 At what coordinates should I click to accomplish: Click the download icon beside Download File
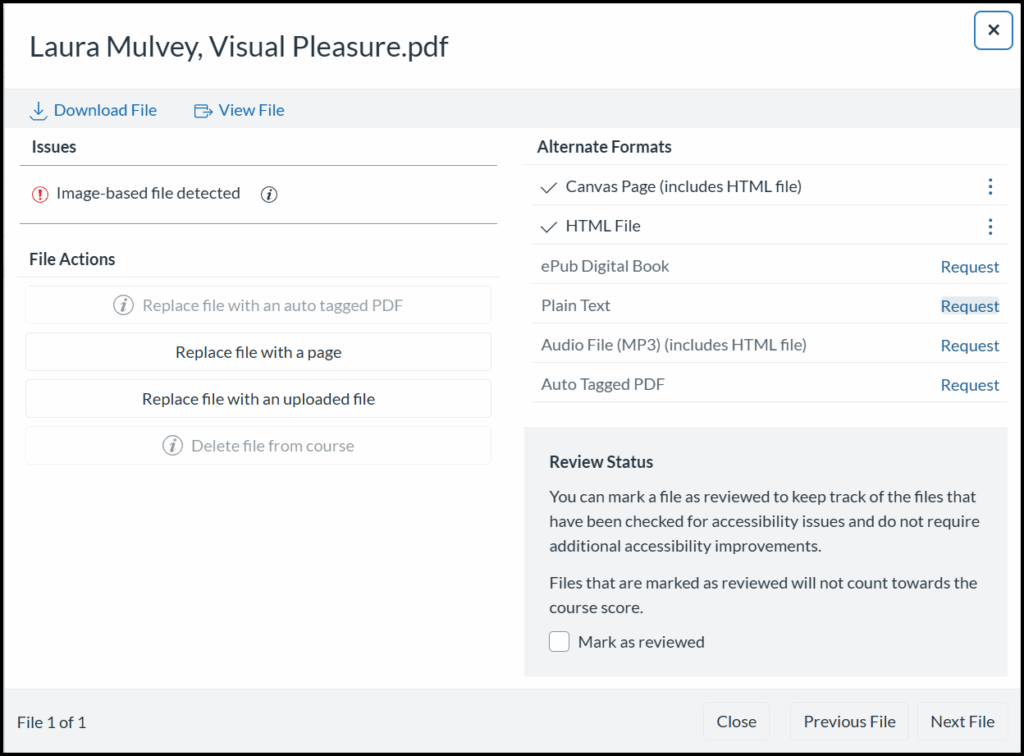[x=39, y=110]
